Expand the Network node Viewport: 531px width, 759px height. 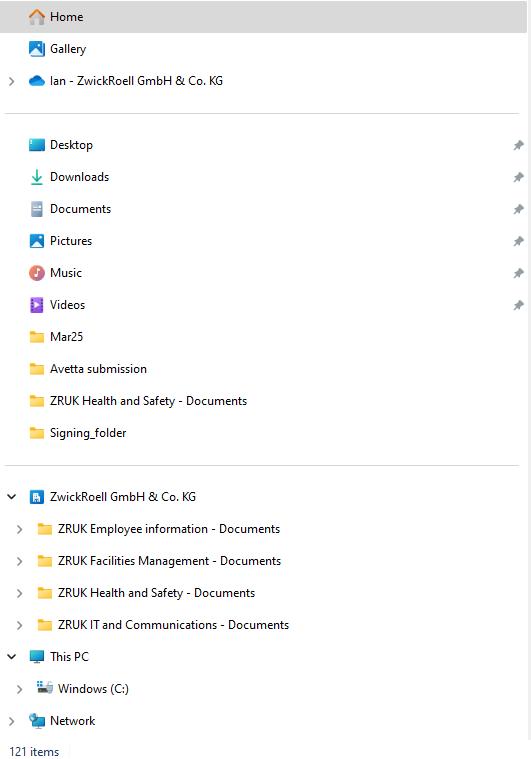(12, 721)
